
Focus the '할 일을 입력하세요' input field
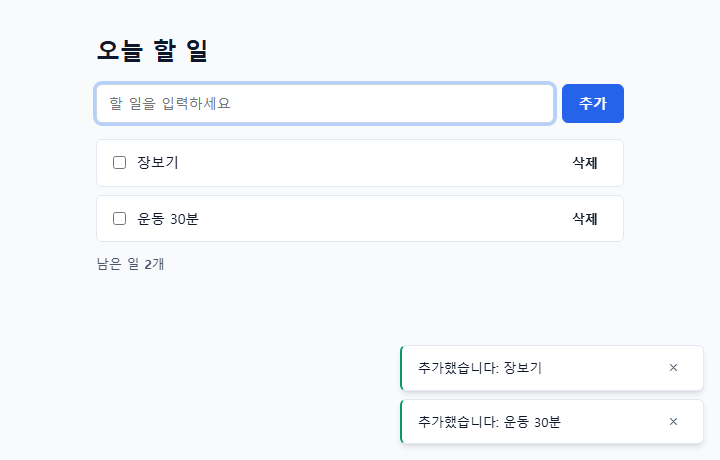pos(325,103)
